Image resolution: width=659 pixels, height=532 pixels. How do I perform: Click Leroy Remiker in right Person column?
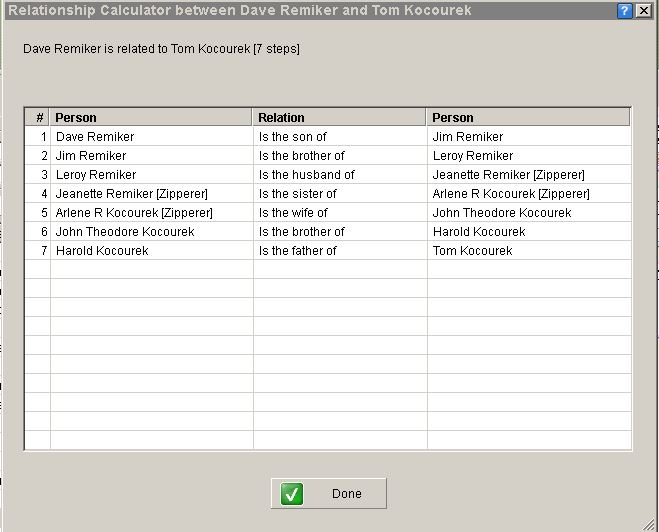click(x=473, y=156)
